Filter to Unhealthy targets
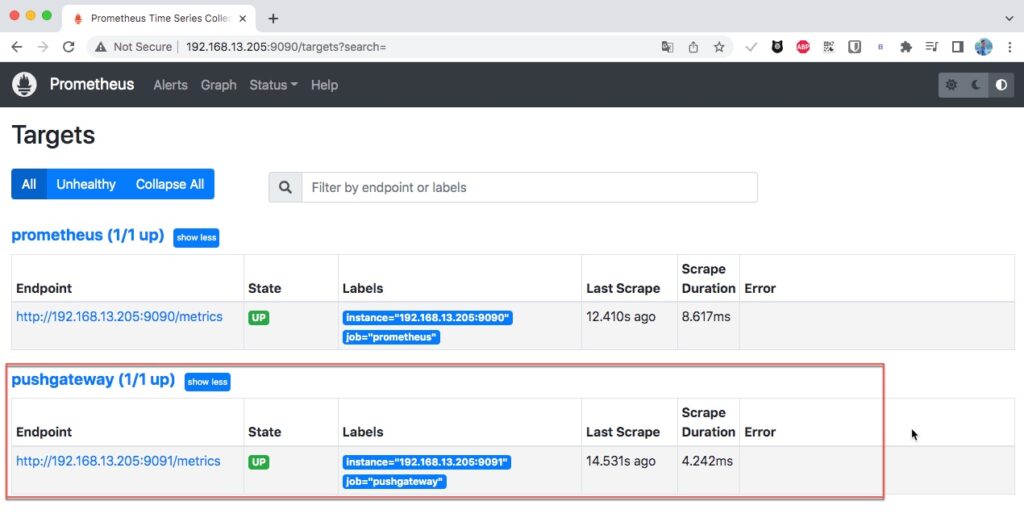Viewport: 1024px width, 518px height. 86,184
